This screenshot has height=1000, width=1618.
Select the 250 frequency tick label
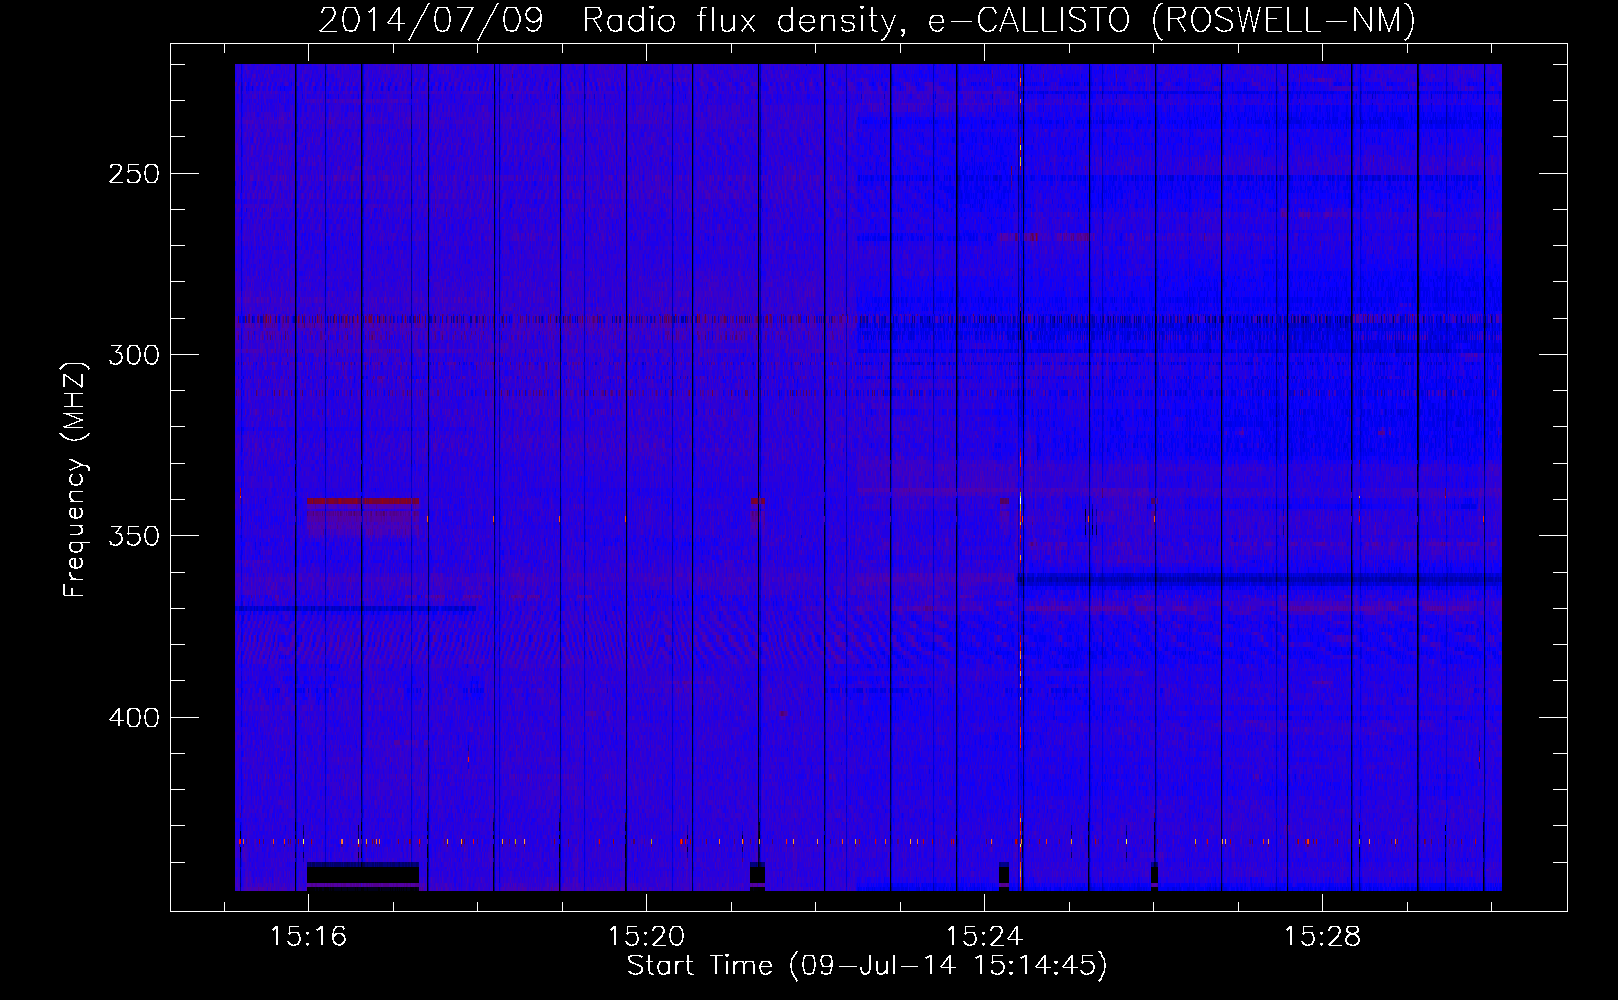pyautogui.click(x=133, y=174)
